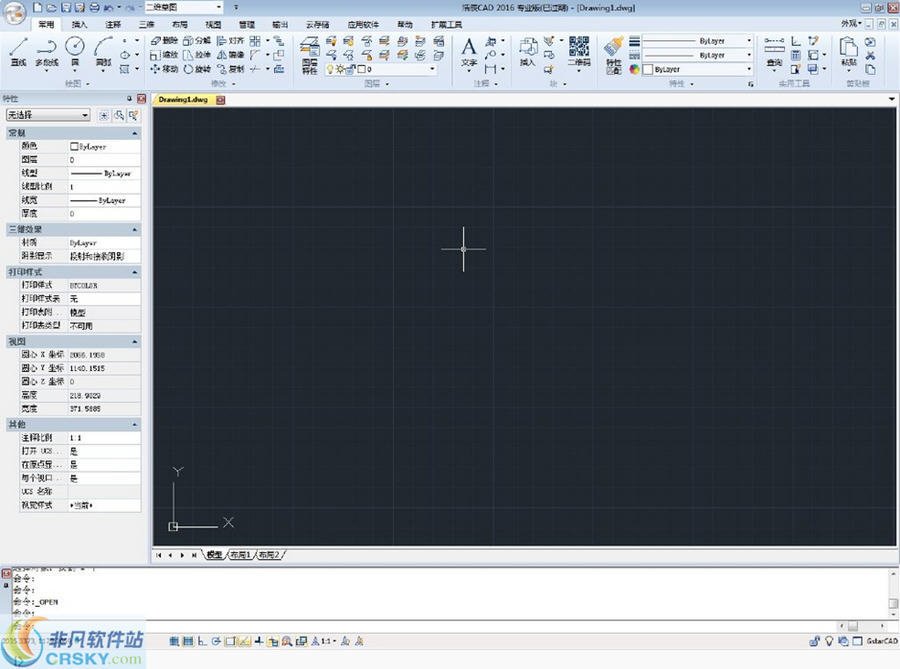
Task: Toggle Grid display in status bar
Action: pos(188,641)
